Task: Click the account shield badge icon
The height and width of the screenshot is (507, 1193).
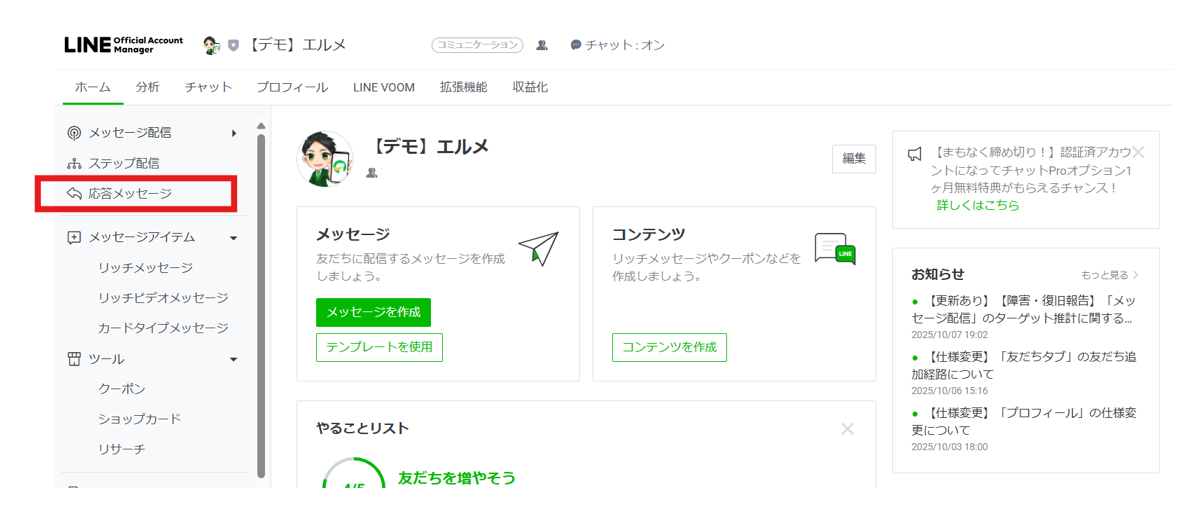Action: pos(233,45)
